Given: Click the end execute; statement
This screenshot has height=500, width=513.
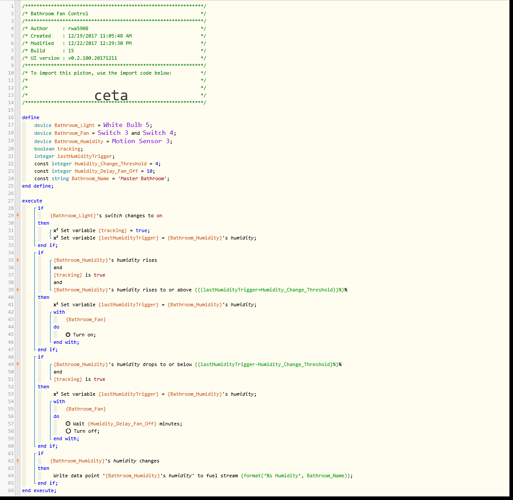Looking at the screenshot, I should tap(39, 490).
